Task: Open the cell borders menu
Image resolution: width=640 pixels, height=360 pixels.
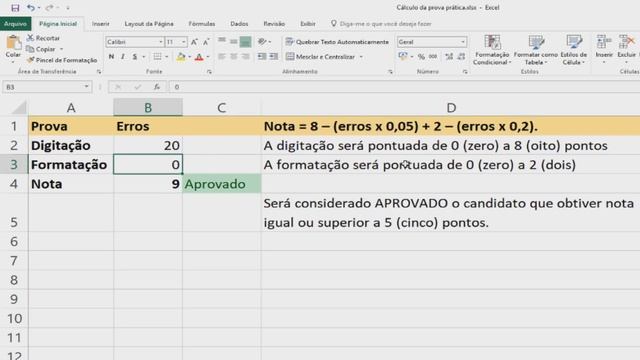Action: 157,57
